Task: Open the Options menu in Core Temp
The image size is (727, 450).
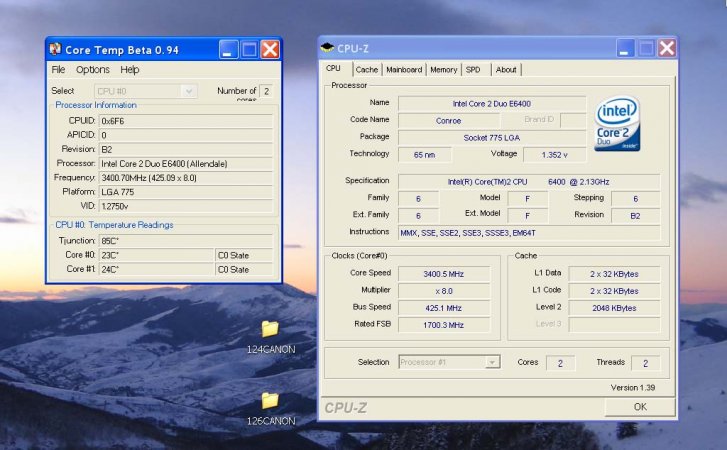Action: pyautogui.click(x=93, y=70)
